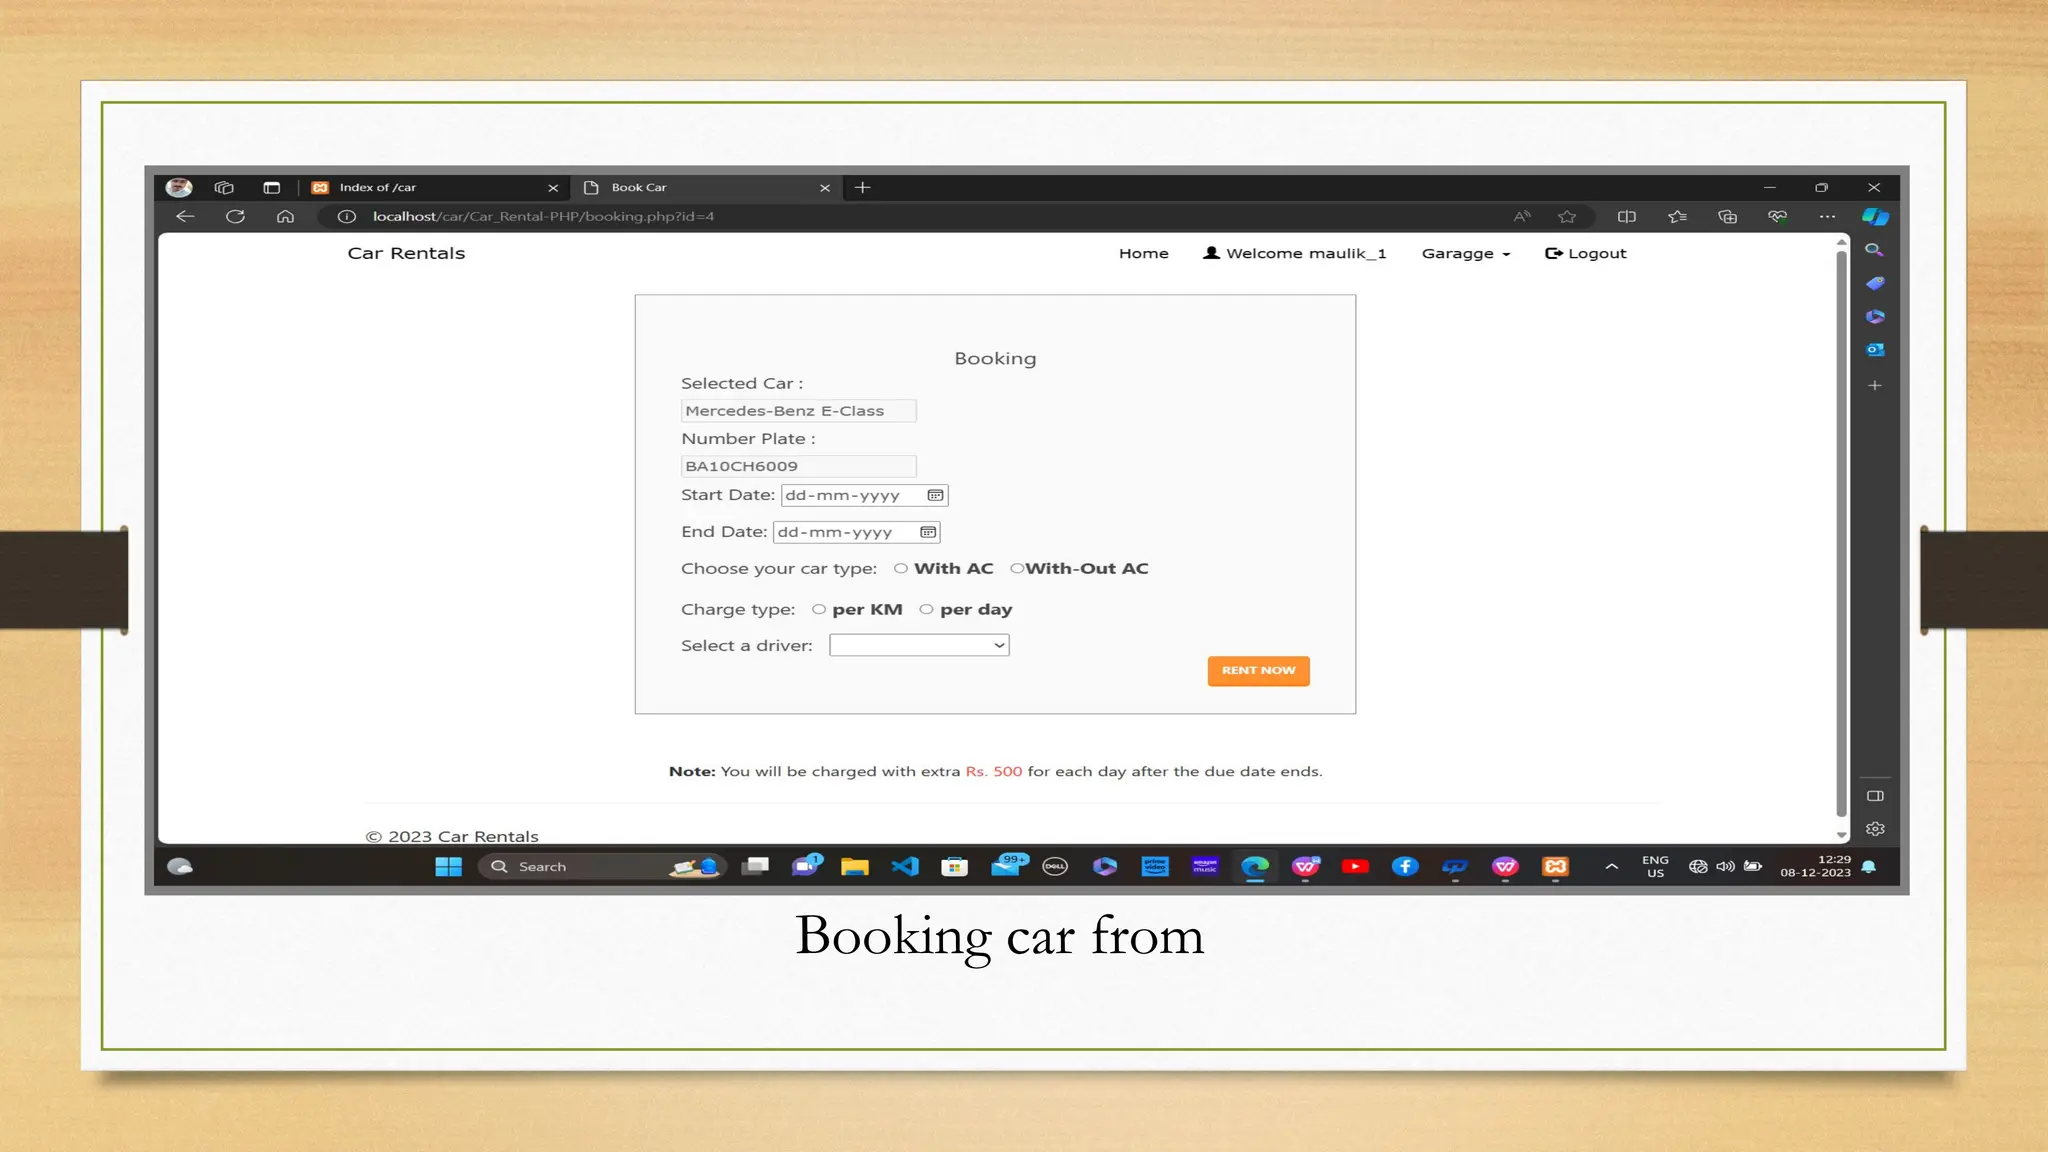Open Browser essentials heart icon
Image resolution: width=2048 pixels, height=1152 pixels.
pyautogui.click(x=1777, y=216)
